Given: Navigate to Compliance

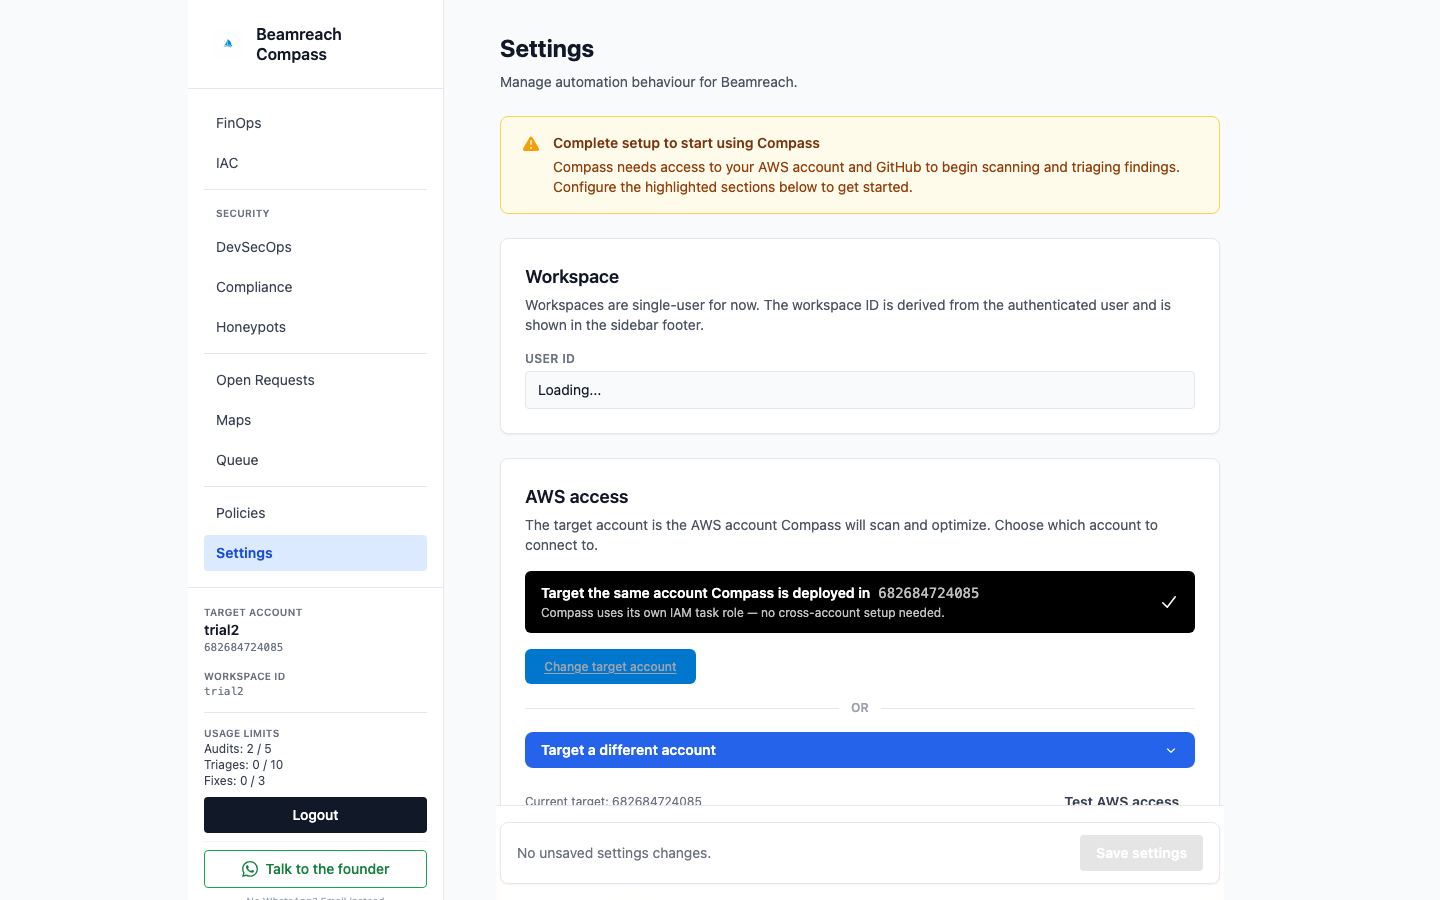Looking at the screenshot, I should [315, 287].
